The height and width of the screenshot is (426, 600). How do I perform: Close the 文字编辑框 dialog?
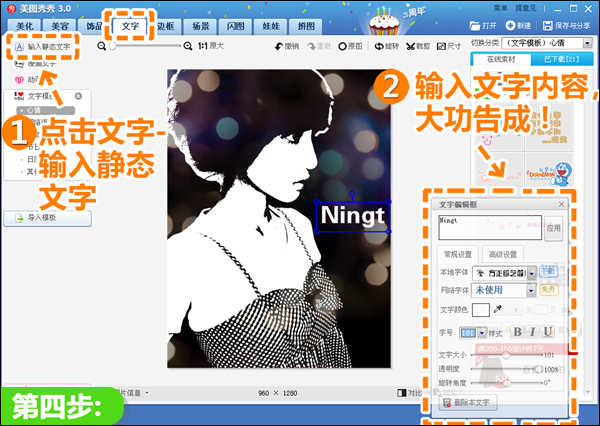[x=561, y=204]
